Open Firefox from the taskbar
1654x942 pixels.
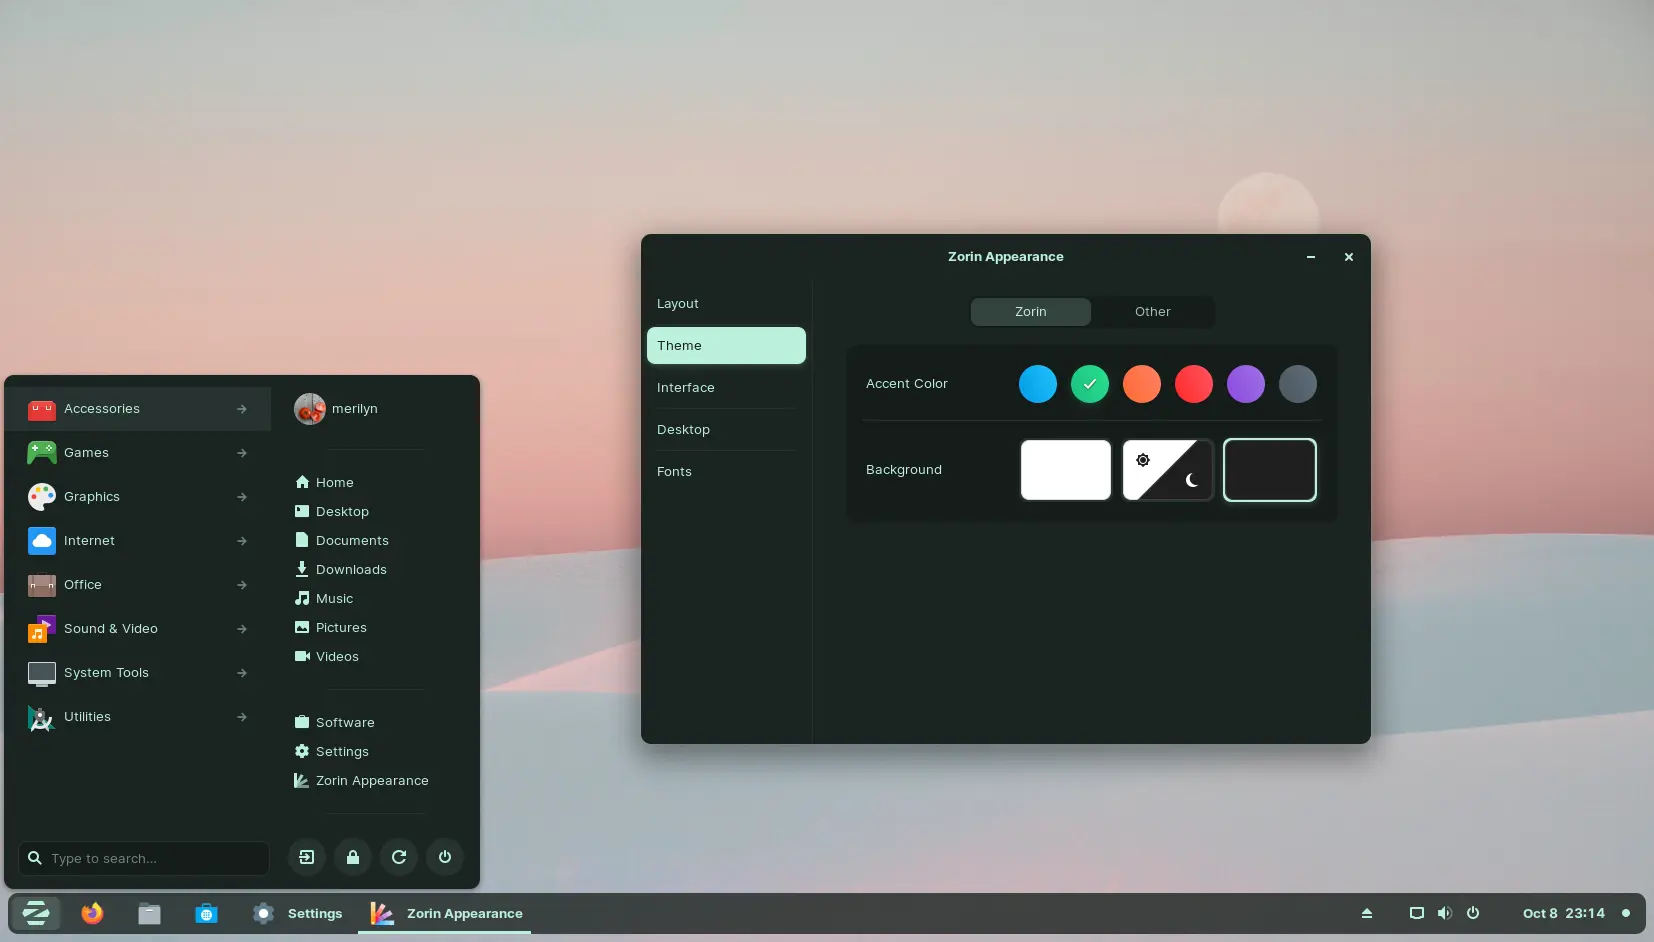pyautogui.click(x=92, y=913)
